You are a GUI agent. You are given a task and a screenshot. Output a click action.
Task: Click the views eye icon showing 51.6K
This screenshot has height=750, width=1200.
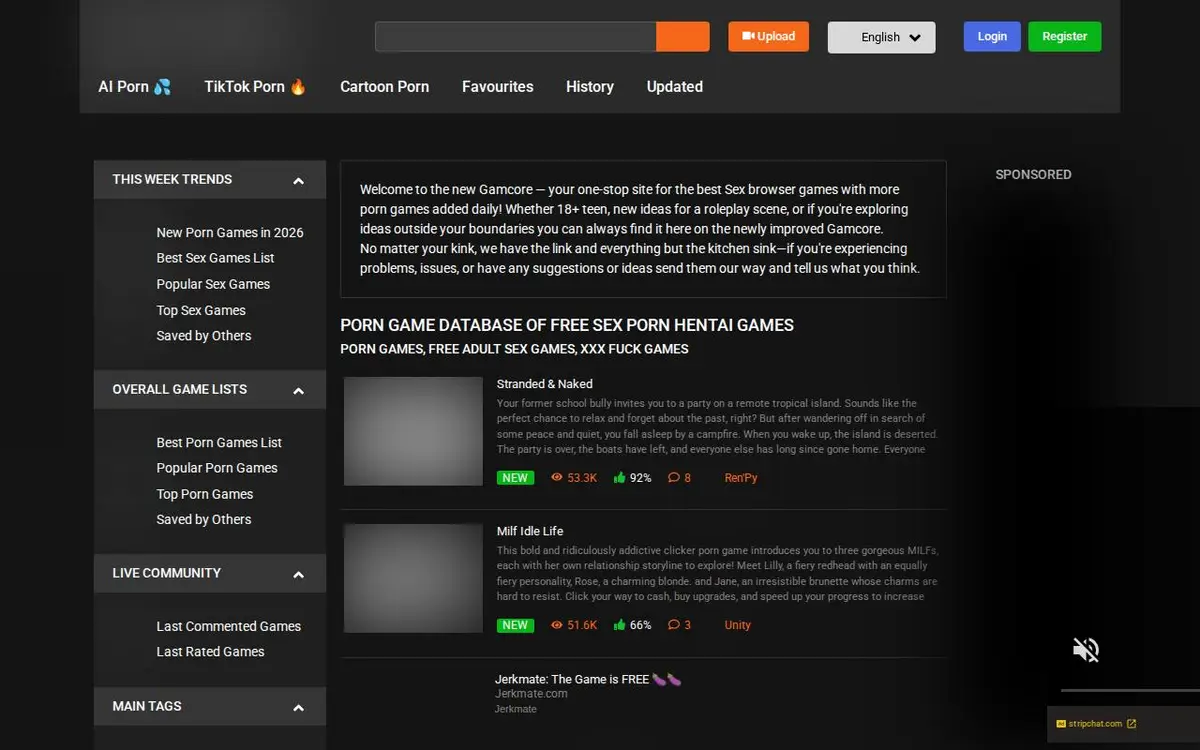(x=557, y=625)
